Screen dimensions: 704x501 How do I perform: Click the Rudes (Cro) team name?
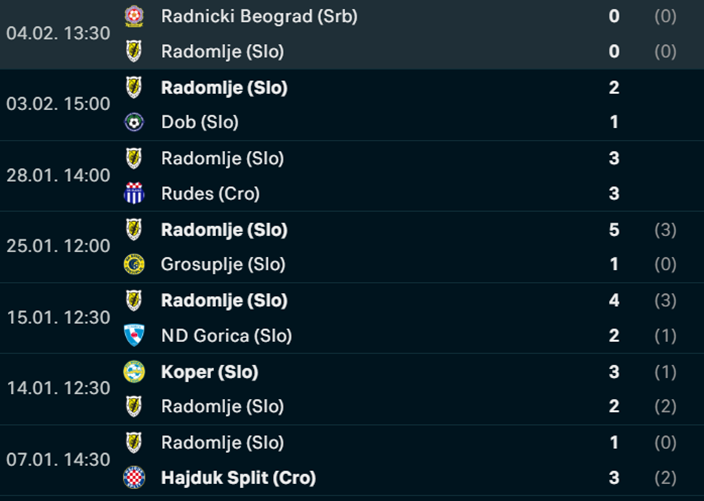click(x=211, y=193)
